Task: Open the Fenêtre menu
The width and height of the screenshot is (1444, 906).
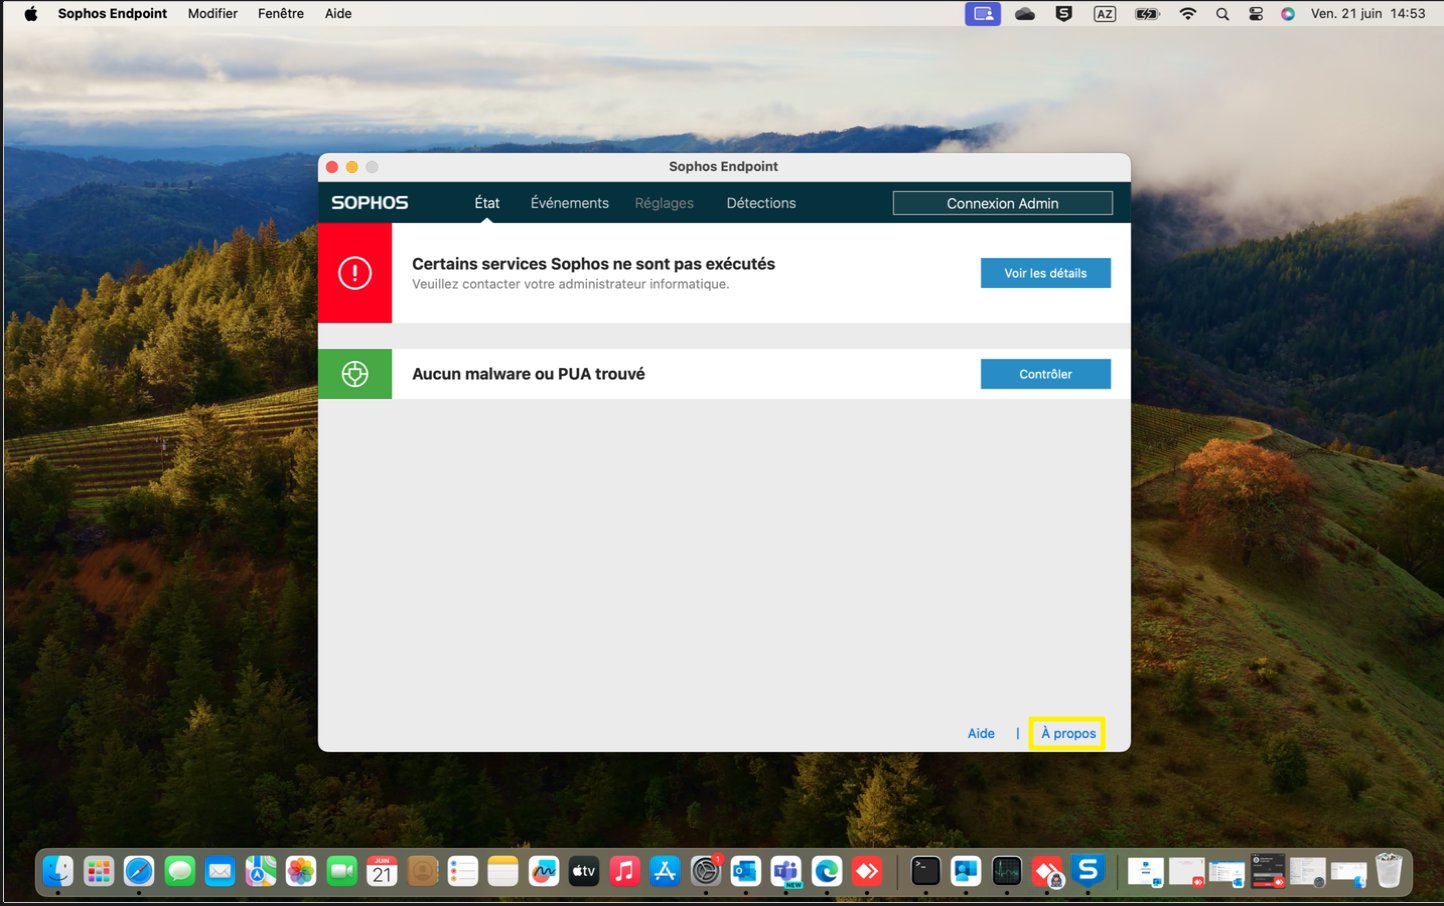Action: click(281, 14)
